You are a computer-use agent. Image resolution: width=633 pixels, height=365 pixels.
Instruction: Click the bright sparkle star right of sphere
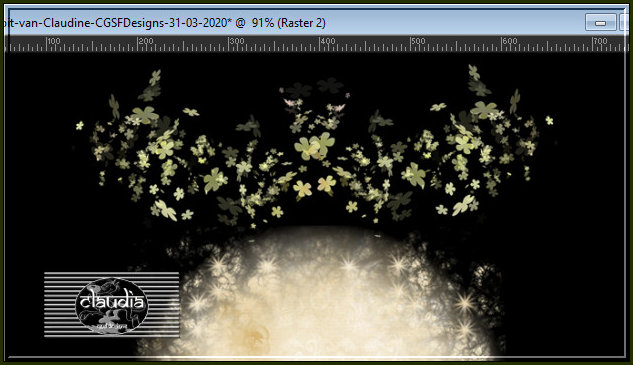coord(465,302)
